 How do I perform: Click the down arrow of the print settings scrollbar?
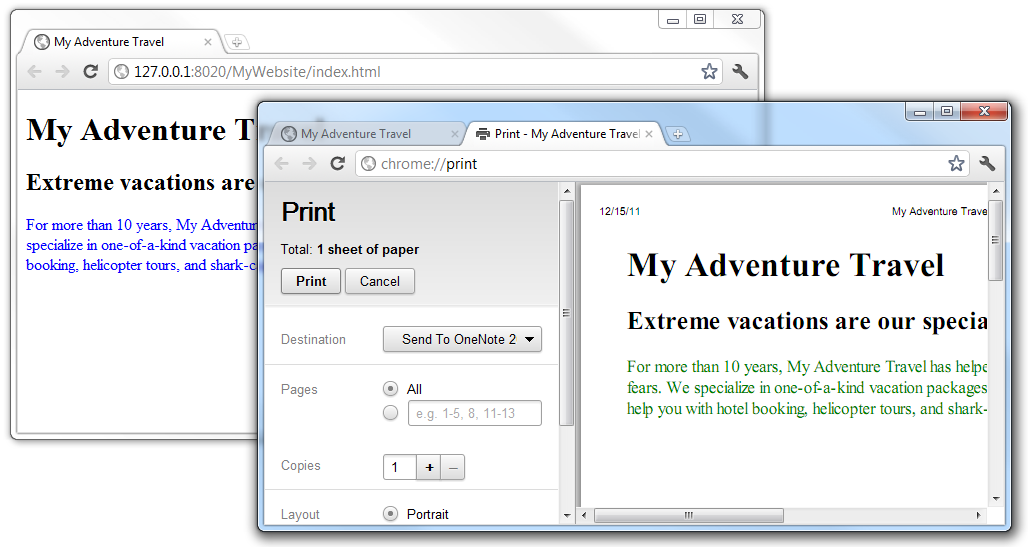[x=566, y=516]
